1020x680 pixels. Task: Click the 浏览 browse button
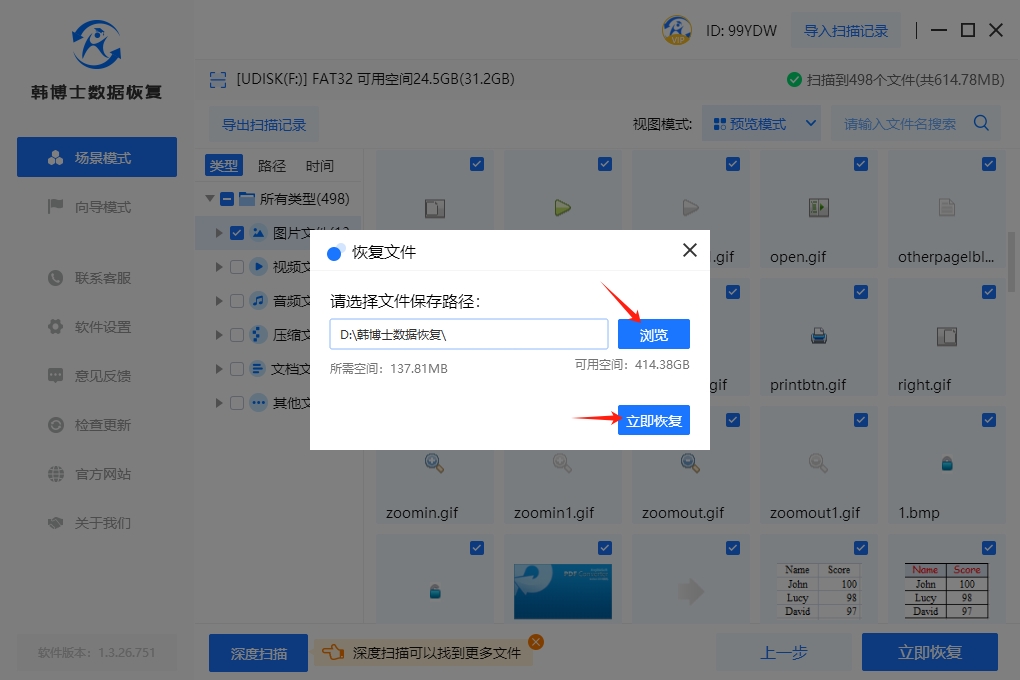[653, 335]
